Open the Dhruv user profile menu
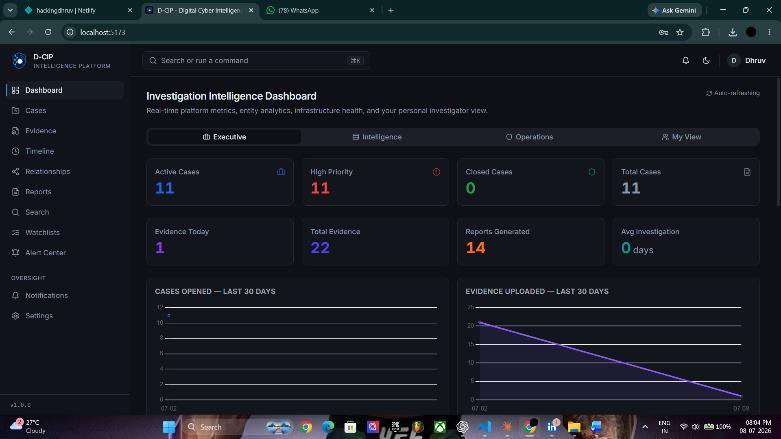This screenshot has height=439, width=781. click(747, 60)
